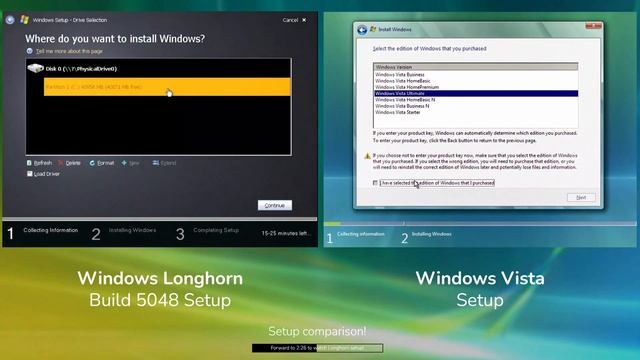
Task: Click 'Installing Windows' step in Longhorn setup
Action: tap(132, 230)
